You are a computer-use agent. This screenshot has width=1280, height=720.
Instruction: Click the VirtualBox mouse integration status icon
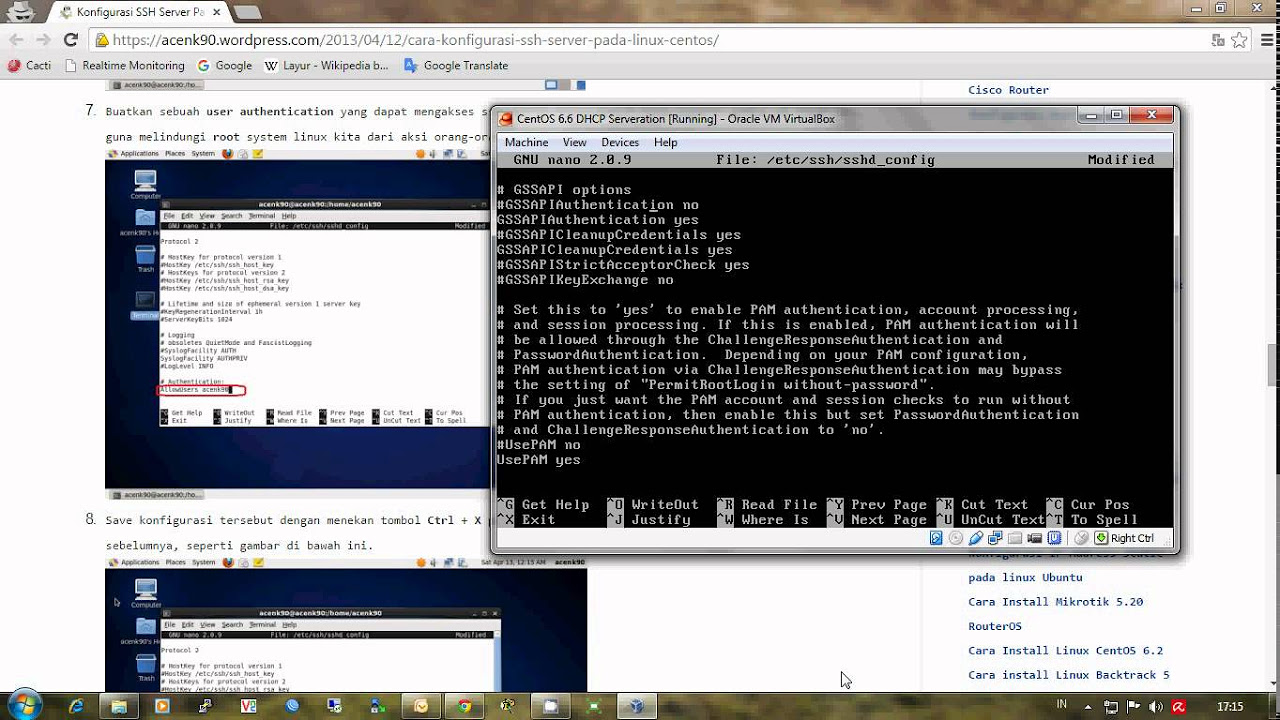1081,538
